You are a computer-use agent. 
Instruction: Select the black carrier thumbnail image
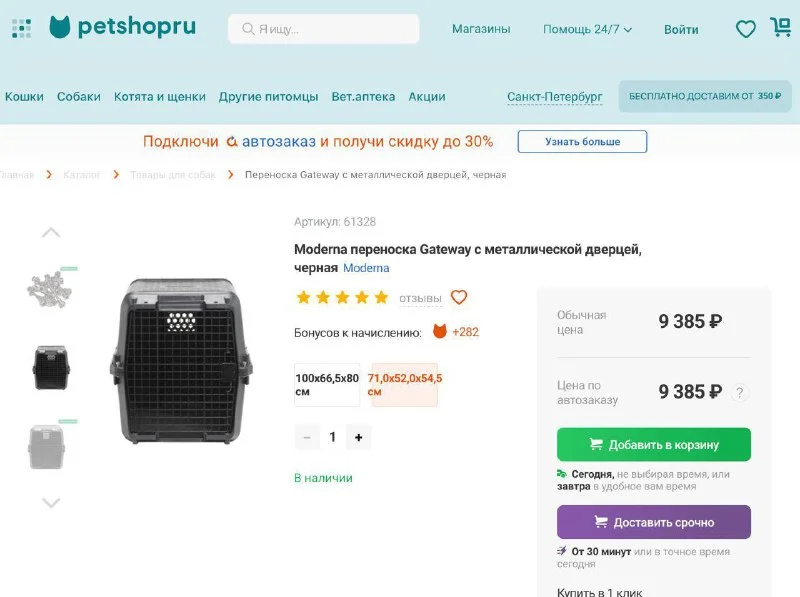pyautogui.click(x=51, y=367)
